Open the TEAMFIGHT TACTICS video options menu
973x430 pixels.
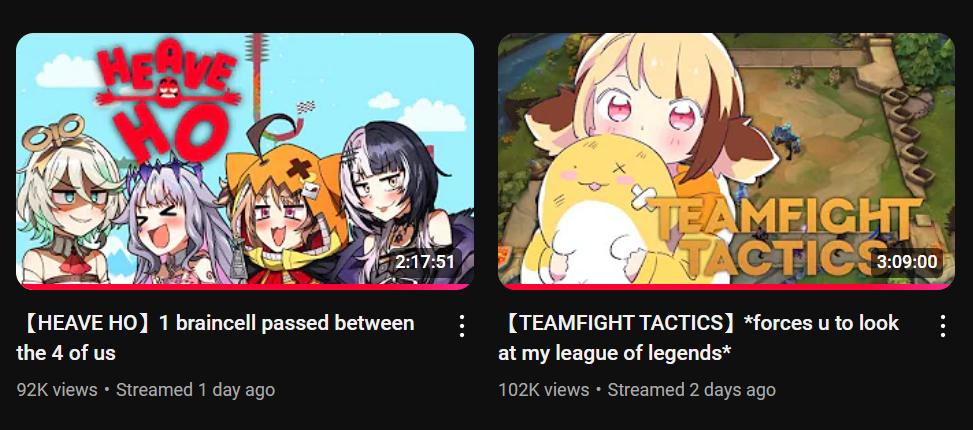(x=943, y=326)
